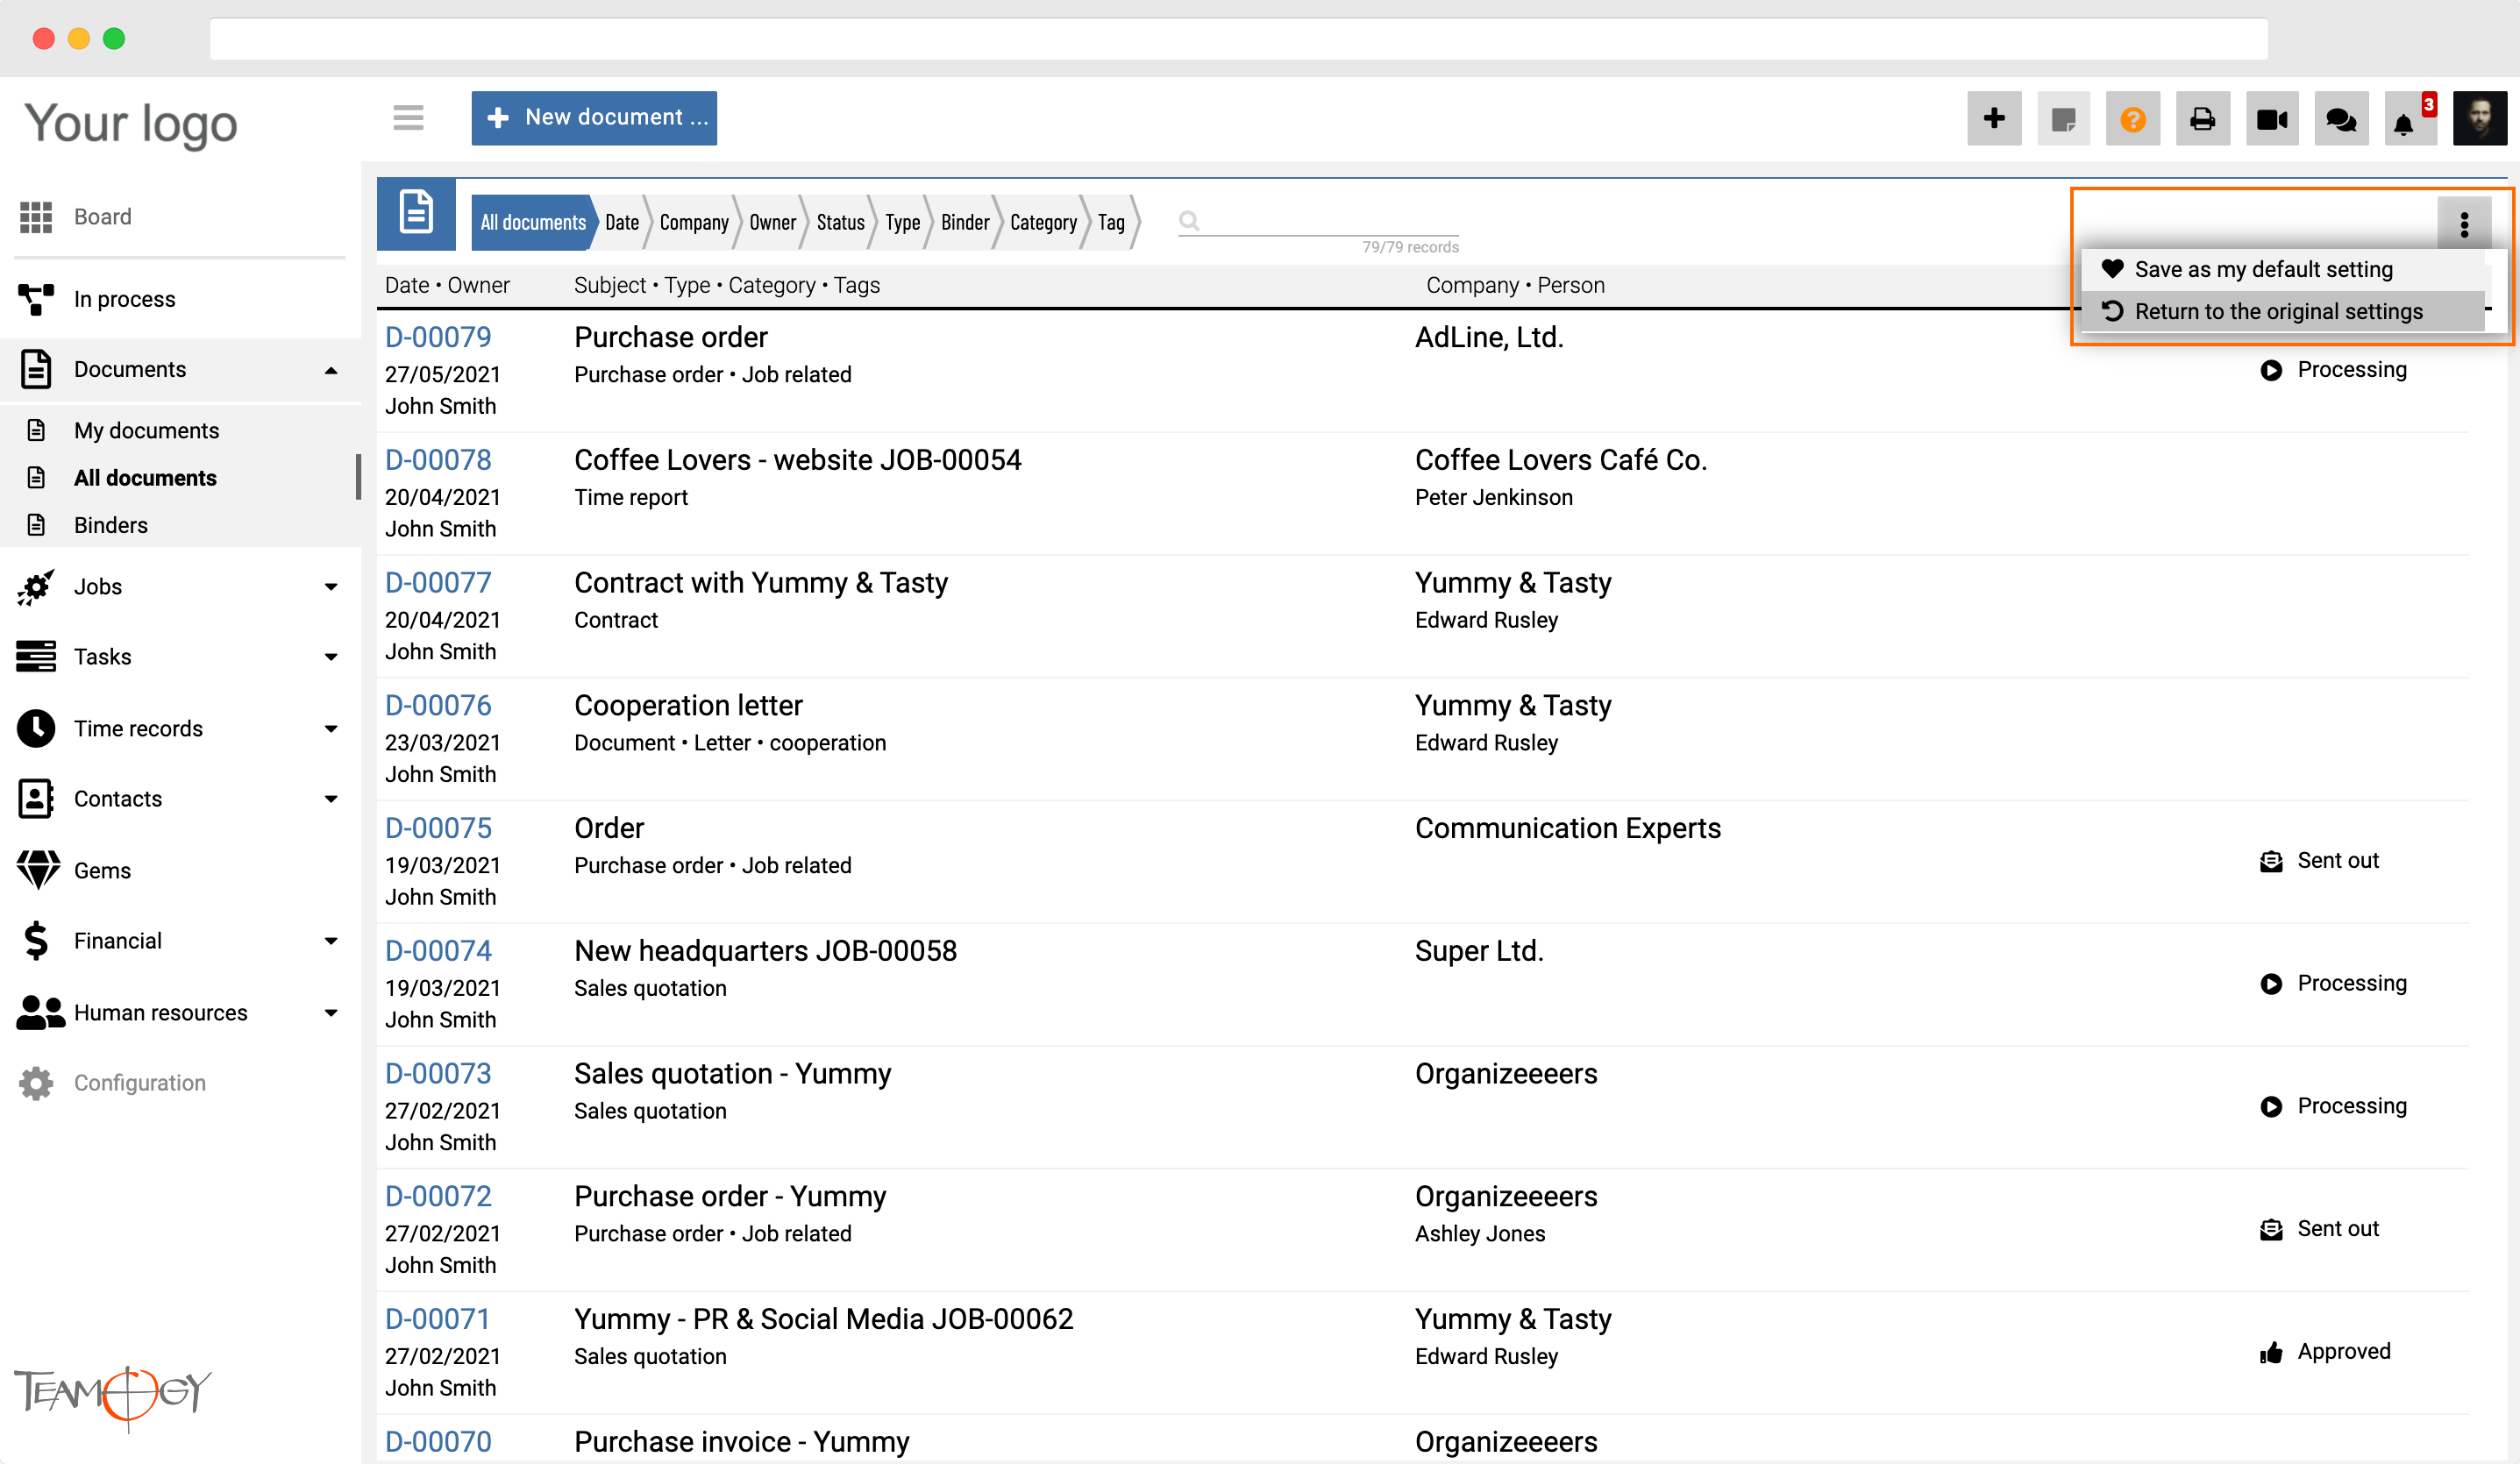
Task: Click 'Contract with Yummy & Tasty' subject
Action: [x=761, y=583]
